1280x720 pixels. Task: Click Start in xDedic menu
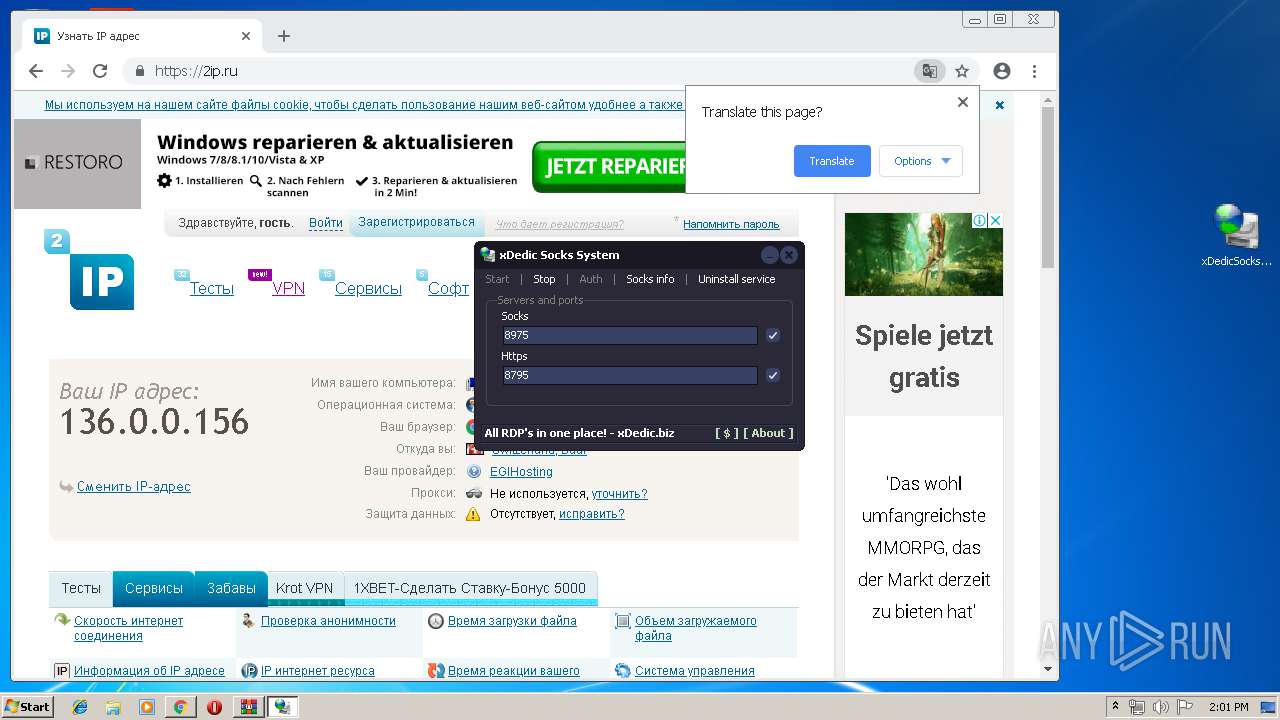[x=497, y=279]
